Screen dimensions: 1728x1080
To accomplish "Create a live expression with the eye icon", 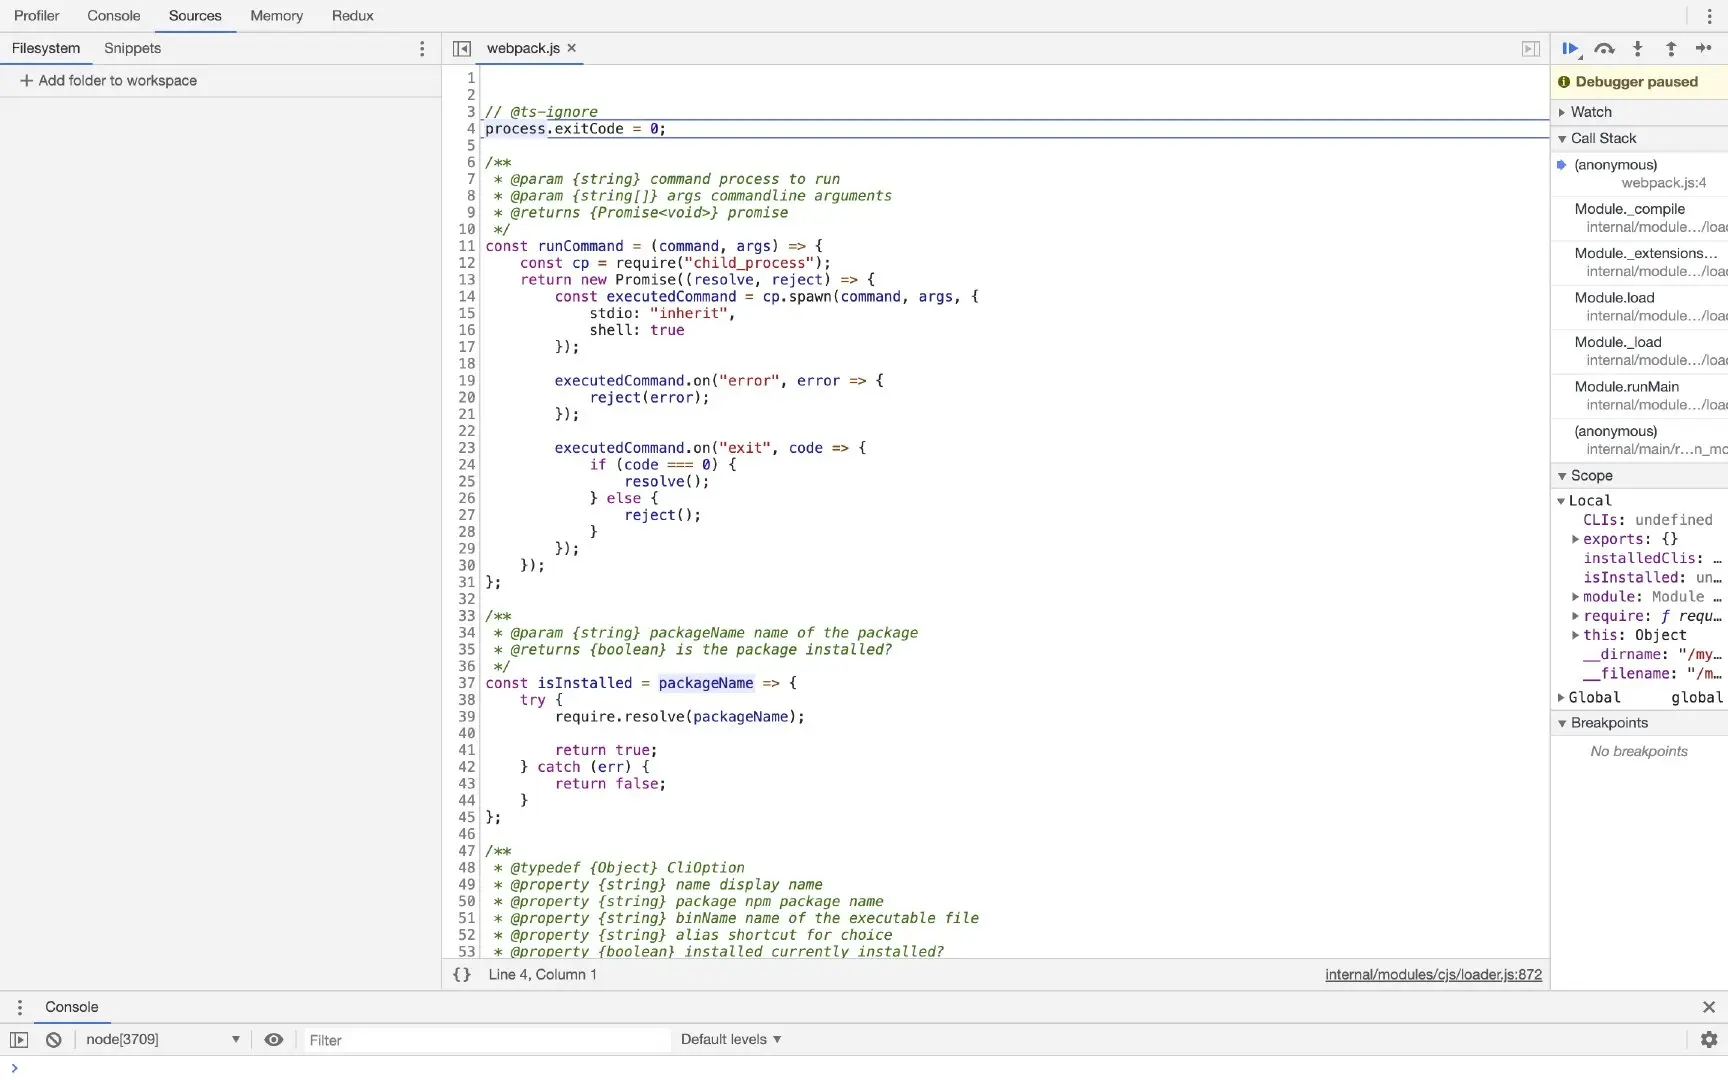I will click(273, 1040).
